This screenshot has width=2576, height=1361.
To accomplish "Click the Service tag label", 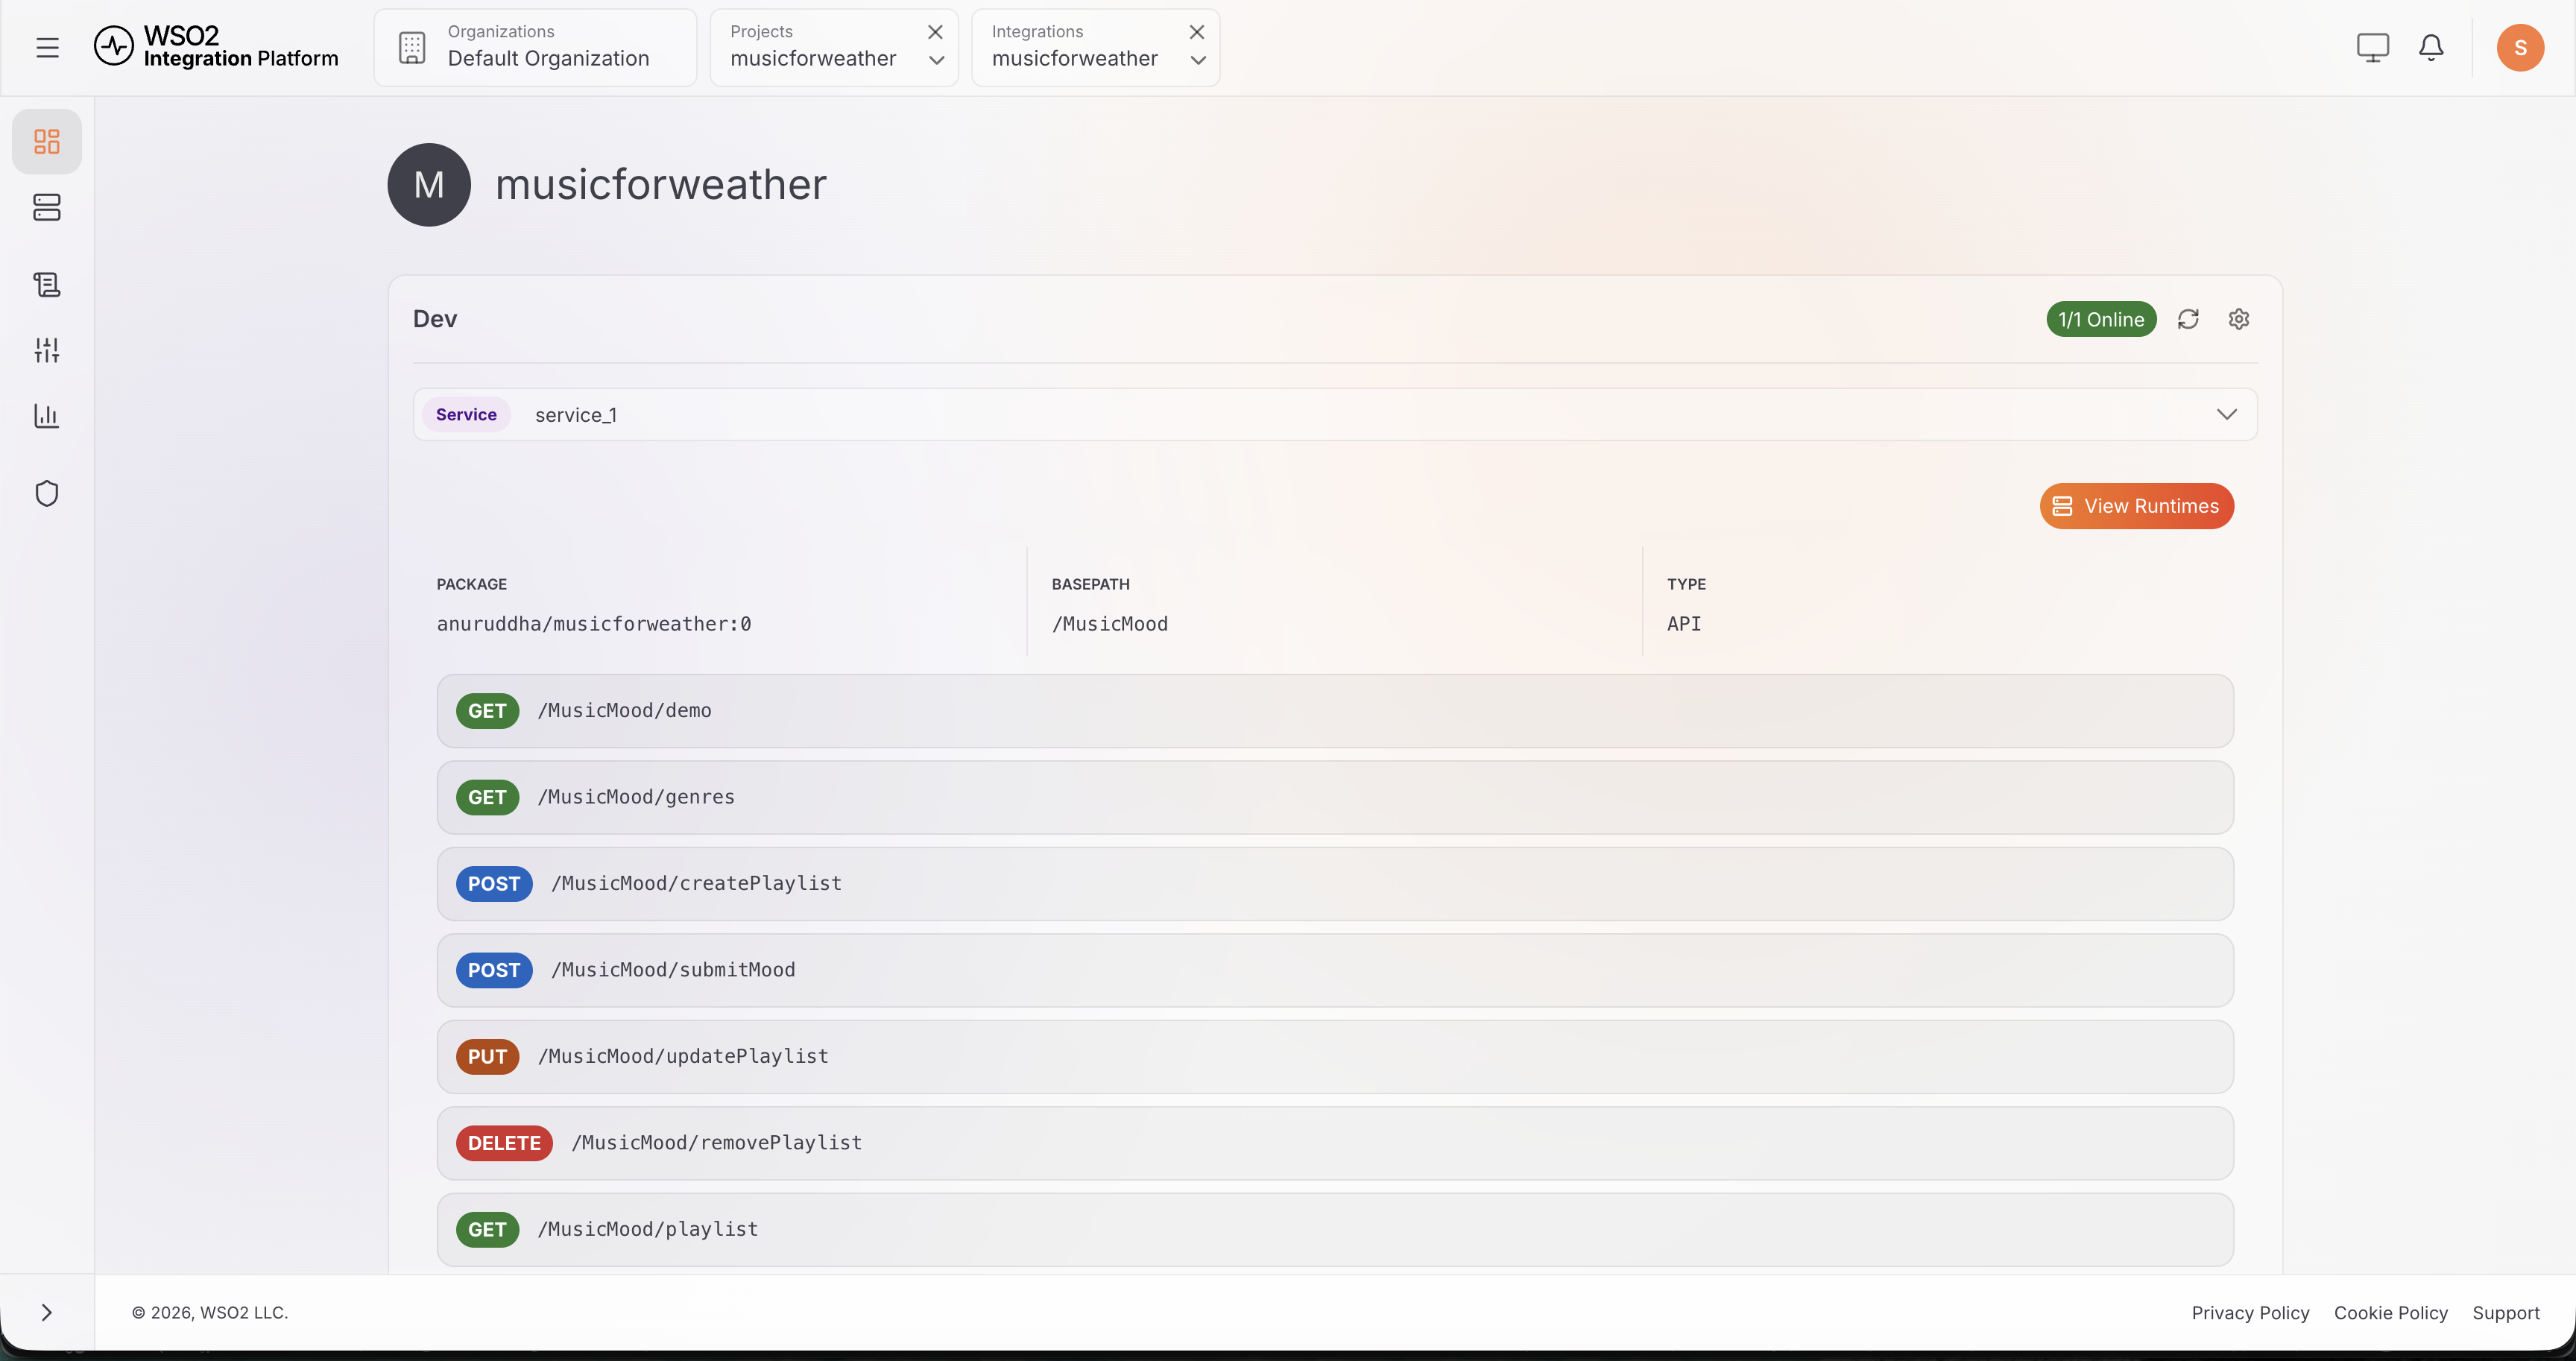I will point(466,414).
